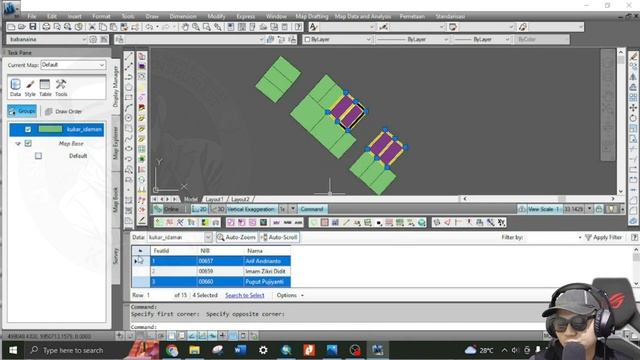This screenshot has height=360, width=640.
Task: Open the Text Style icon
Action: 313,27
